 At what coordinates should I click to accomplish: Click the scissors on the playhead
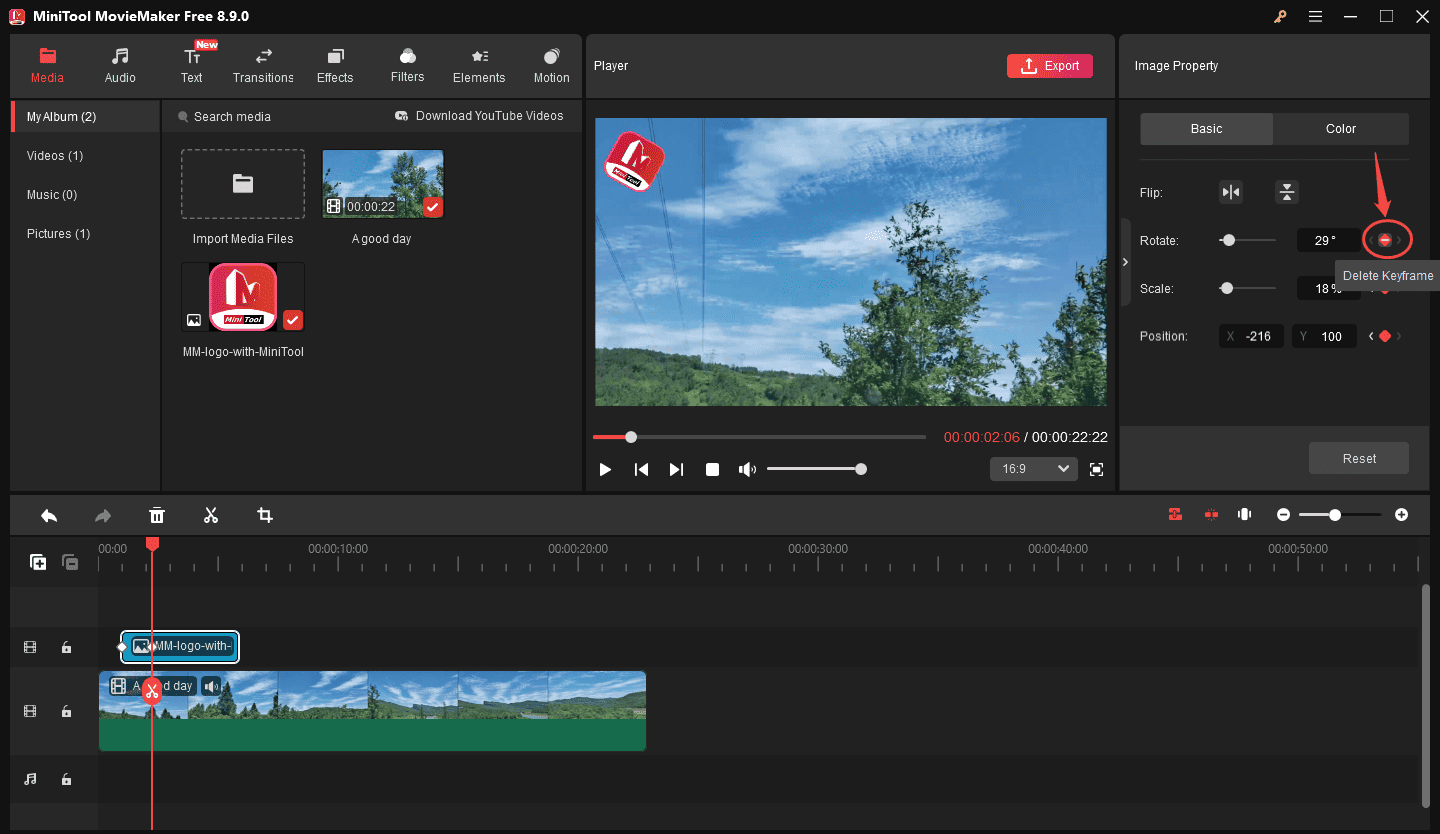click(151, 691)
